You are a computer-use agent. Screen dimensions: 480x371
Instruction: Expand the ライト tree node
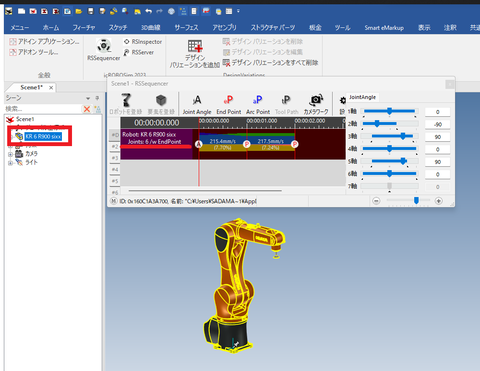point(10,163)
